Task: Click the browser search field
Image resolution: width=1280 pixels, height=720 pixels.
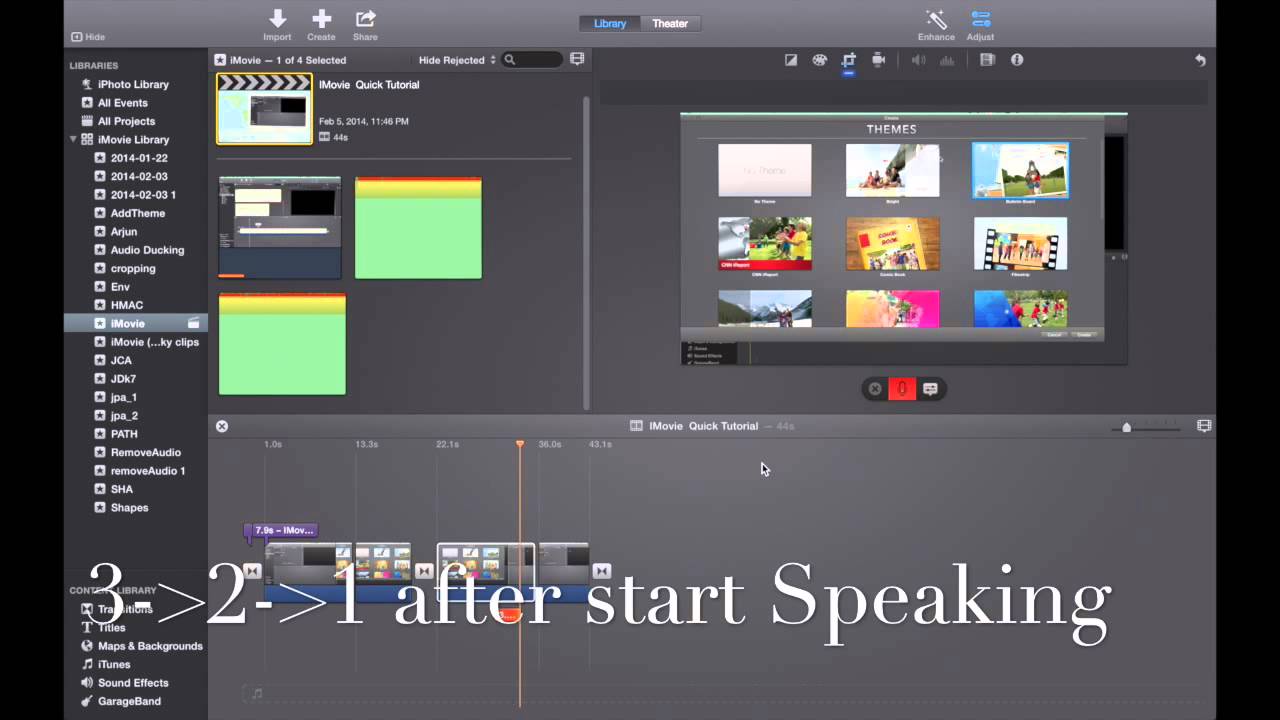Action: [533, 60]
